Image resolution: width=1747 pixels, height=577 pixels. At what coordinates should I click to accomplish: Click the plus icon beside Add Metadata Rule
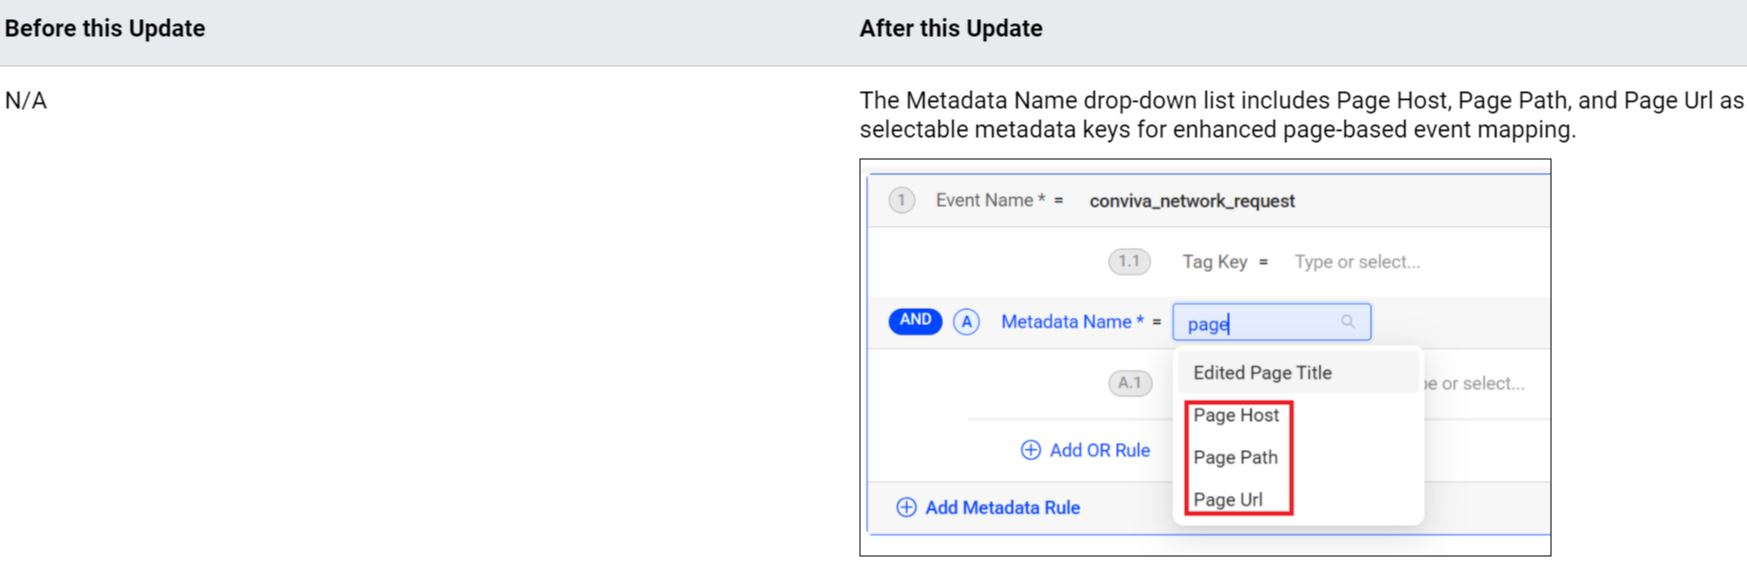coord(906,507)
